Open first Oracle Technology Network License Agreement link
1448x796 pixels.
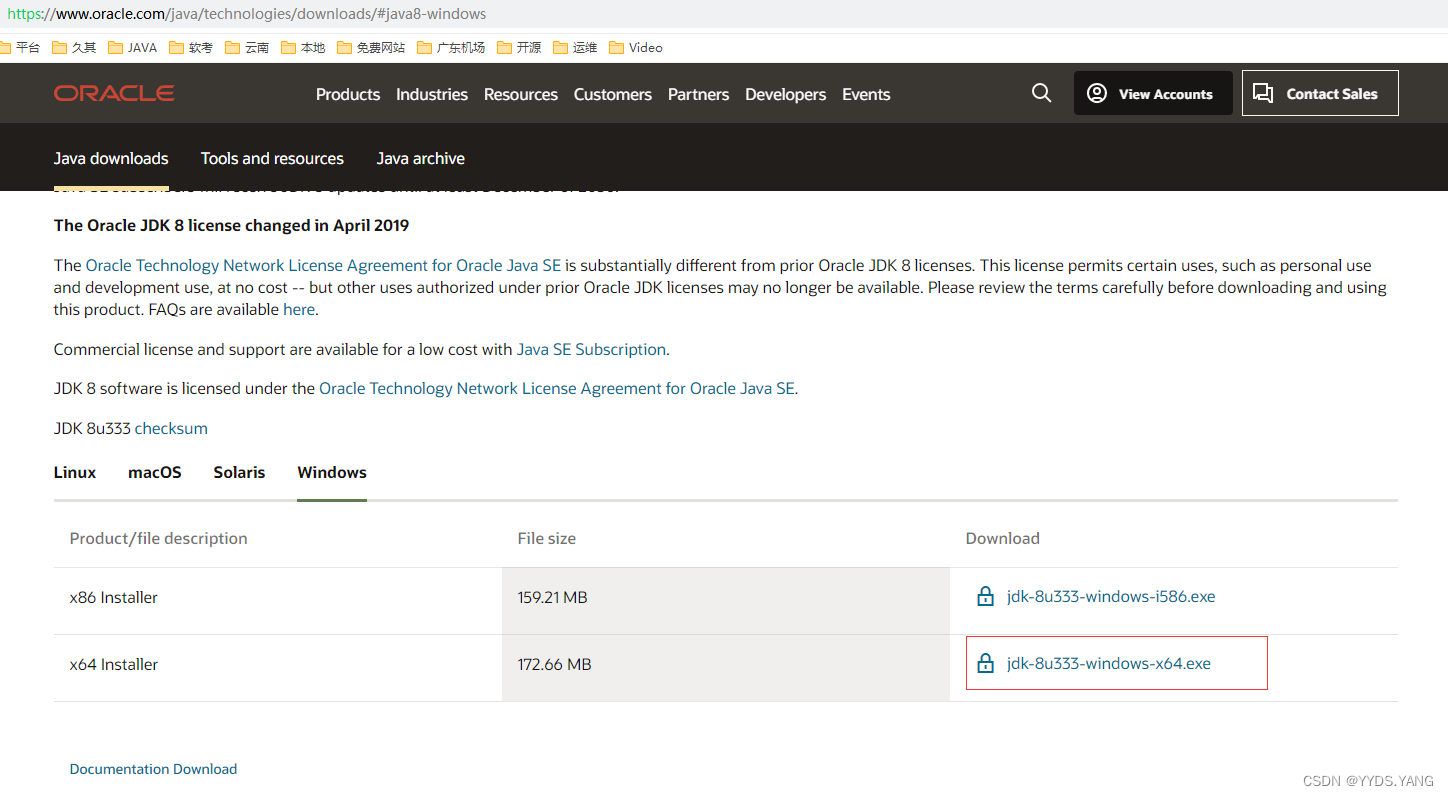pos(324,265)
